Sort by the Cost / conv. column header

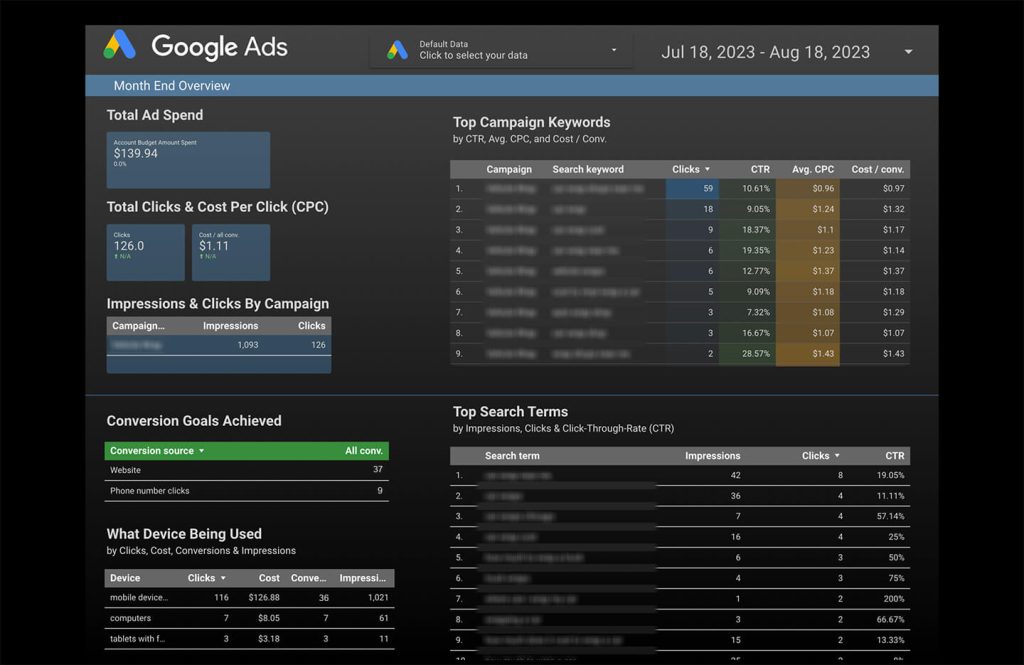click(x=877, y=170)
